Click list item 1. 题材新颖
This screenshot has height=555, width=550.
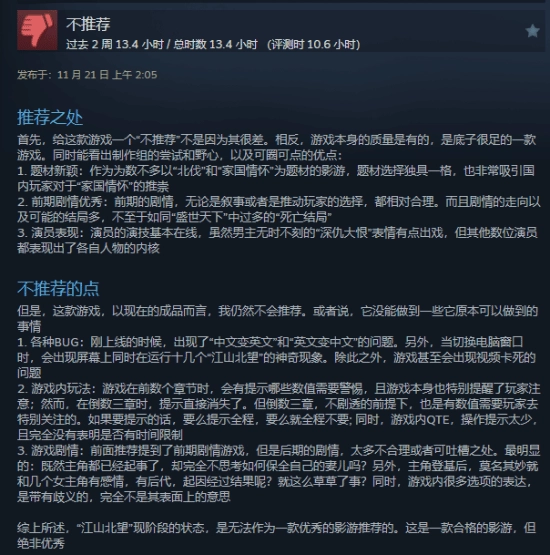tap(276, 178)
